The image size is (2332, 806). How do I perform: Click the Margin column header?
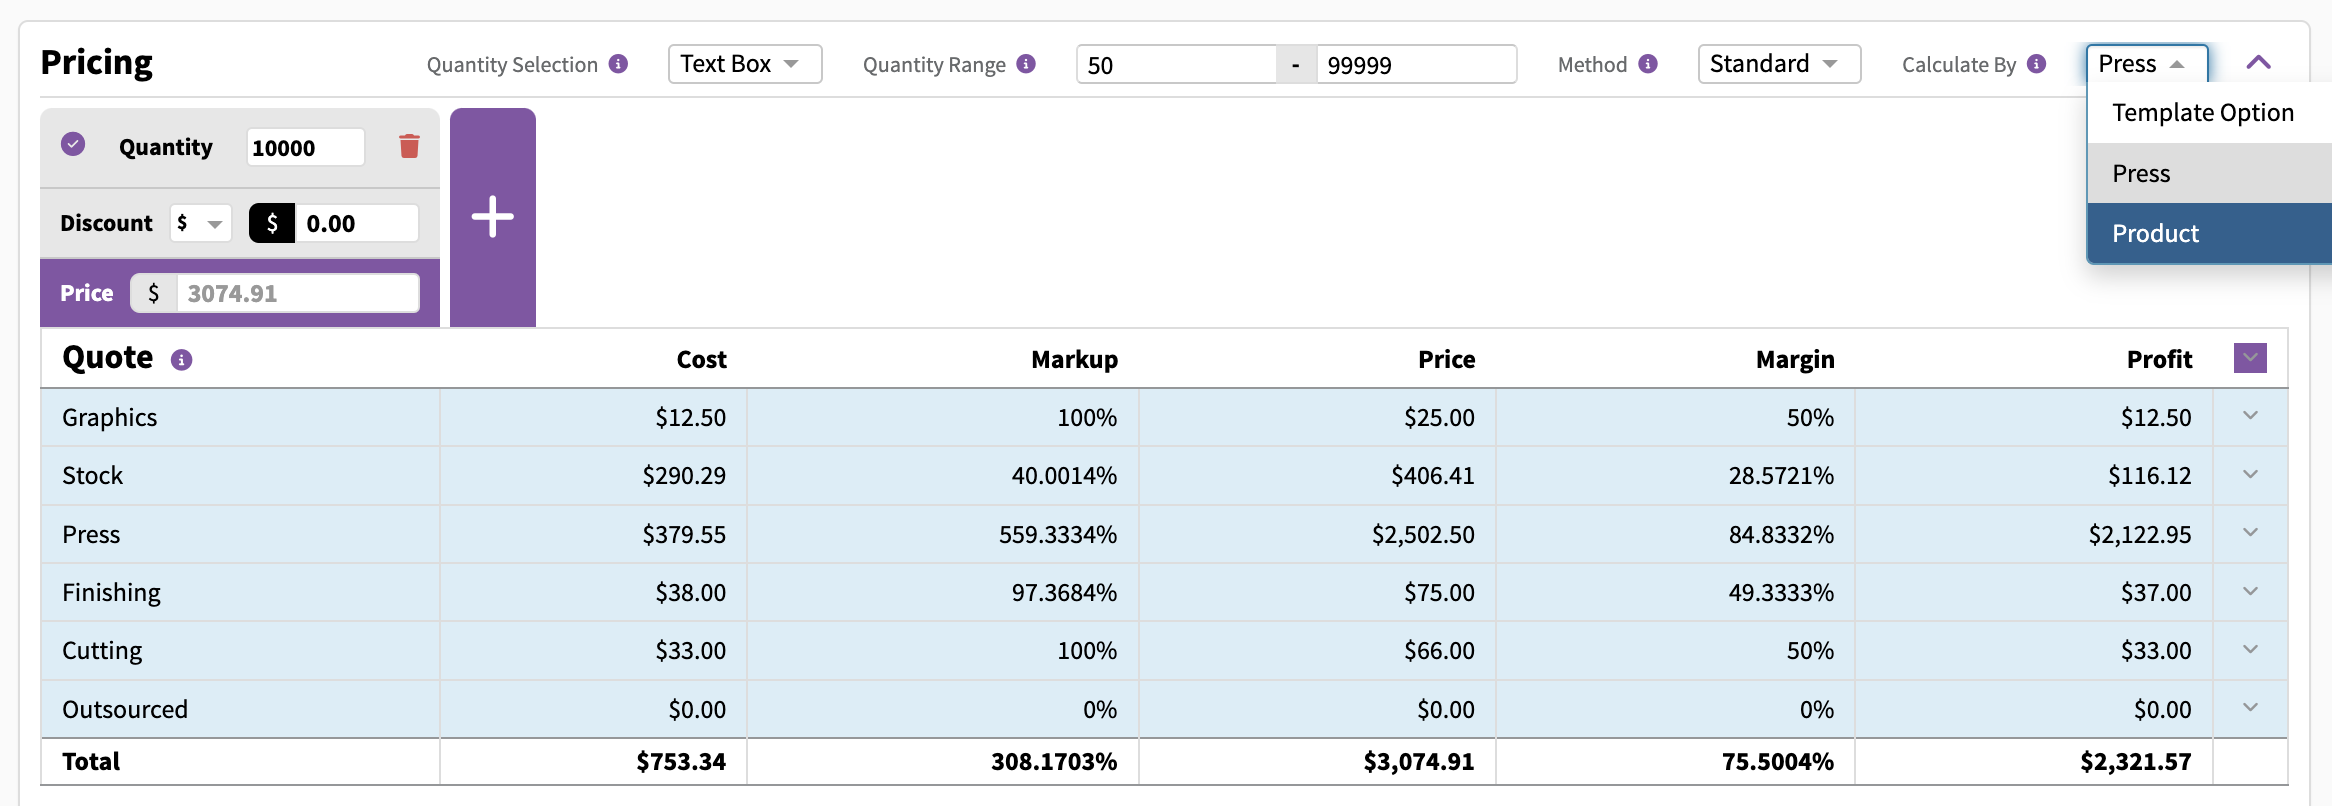1795,359
